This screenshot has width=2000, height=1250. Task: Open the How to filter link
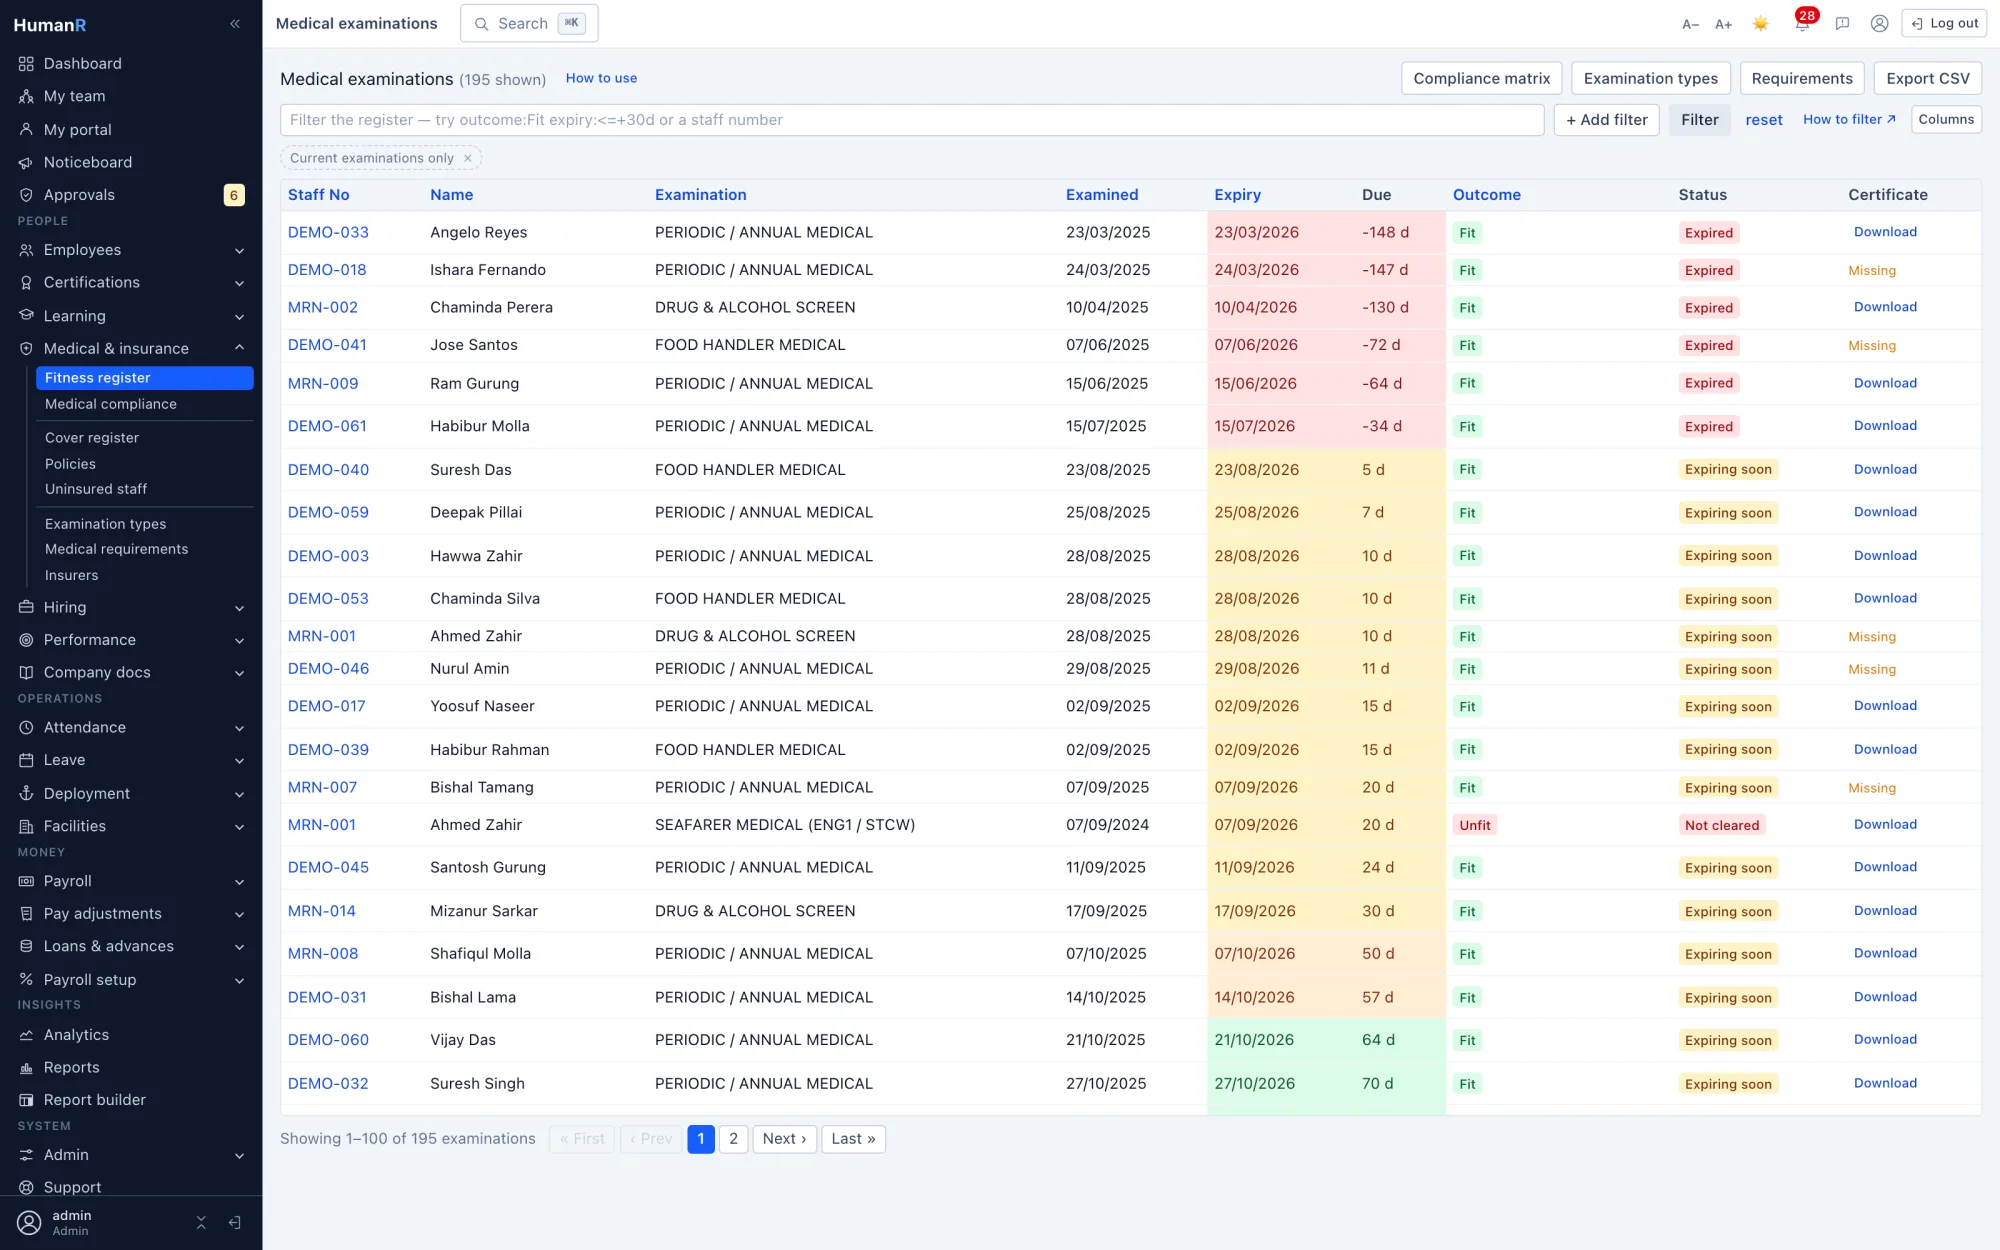point(1849,119)
